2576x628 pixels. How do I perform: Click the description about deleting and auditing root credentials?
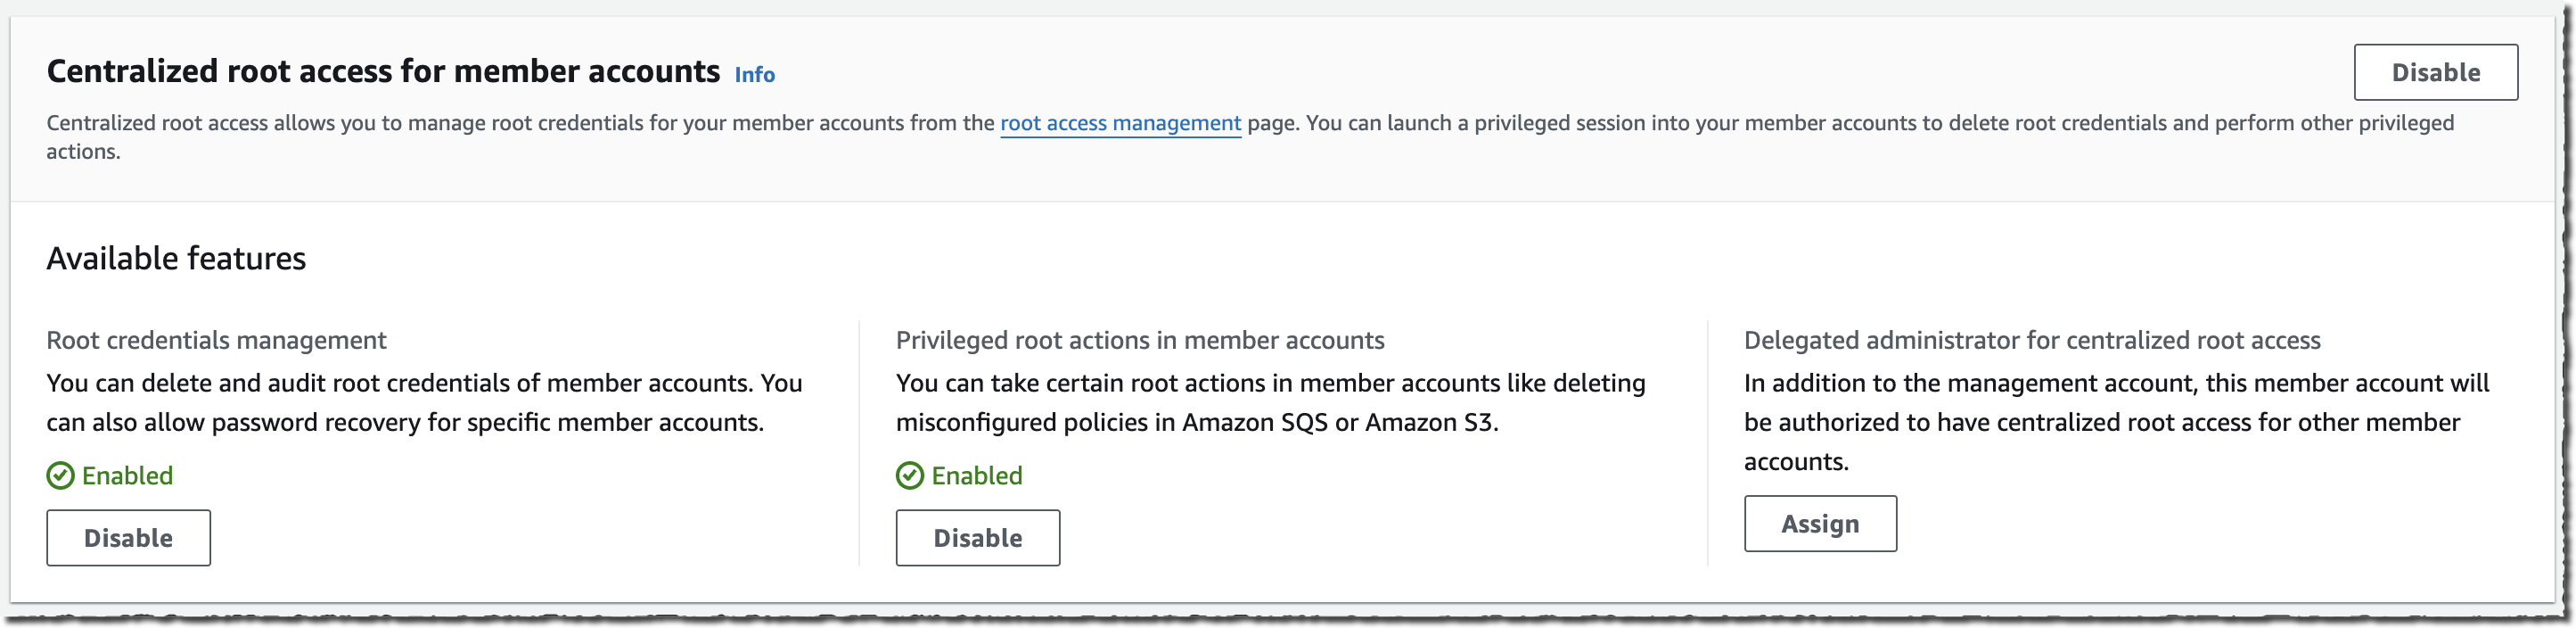tap(424, 403)
